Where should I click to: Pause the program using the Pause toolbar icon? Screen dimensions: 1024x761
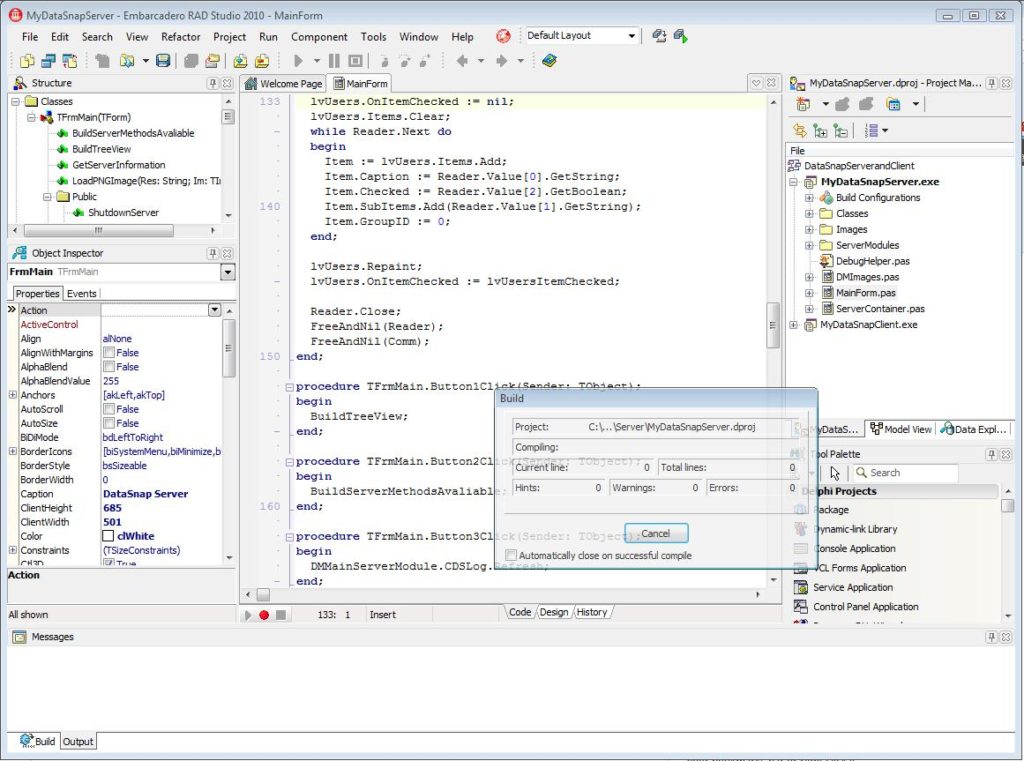click(x=333, y=60)
